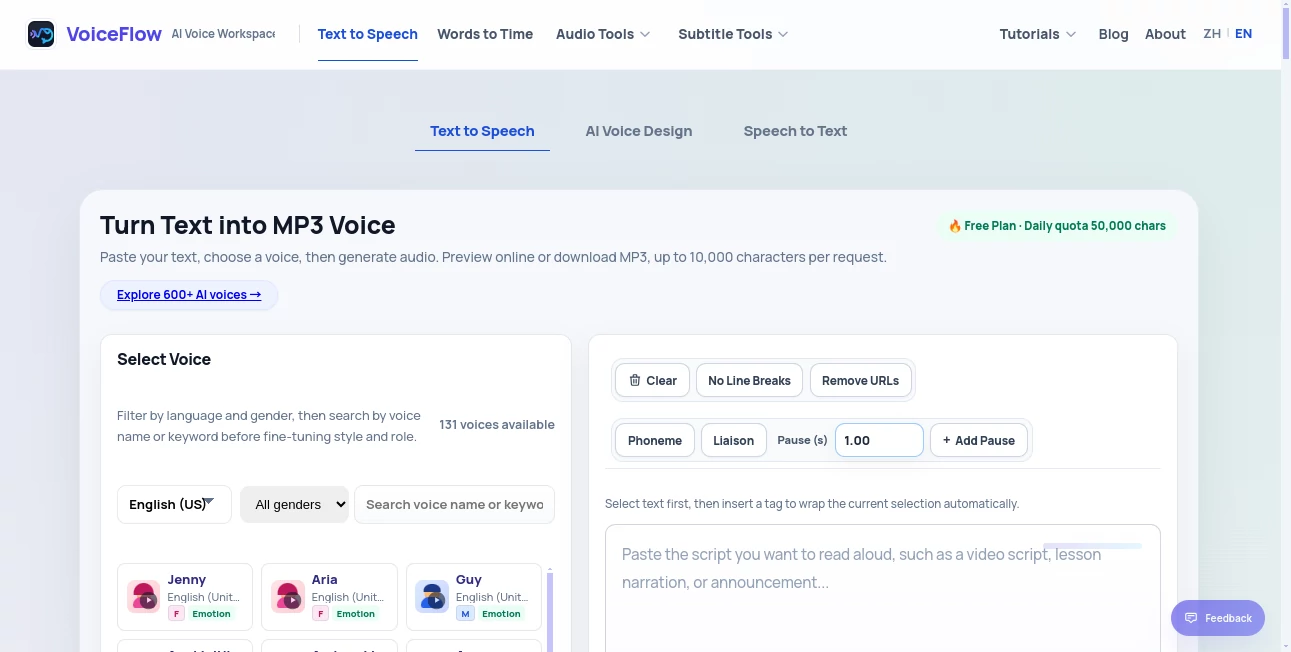Click the F gender badge on Aria card
Screen dimensions: 1291x652
pyautogui.click(x=320, y=614)
